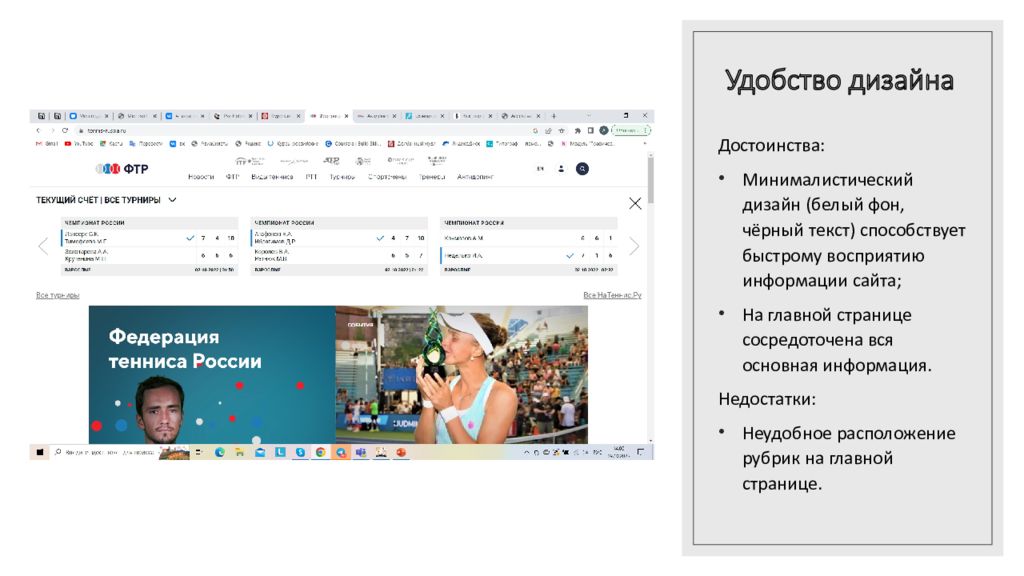Click the Недостатки: heading text
This screenshot has width=1024, height=576.
pyautogui.click(x=767, y=398)
